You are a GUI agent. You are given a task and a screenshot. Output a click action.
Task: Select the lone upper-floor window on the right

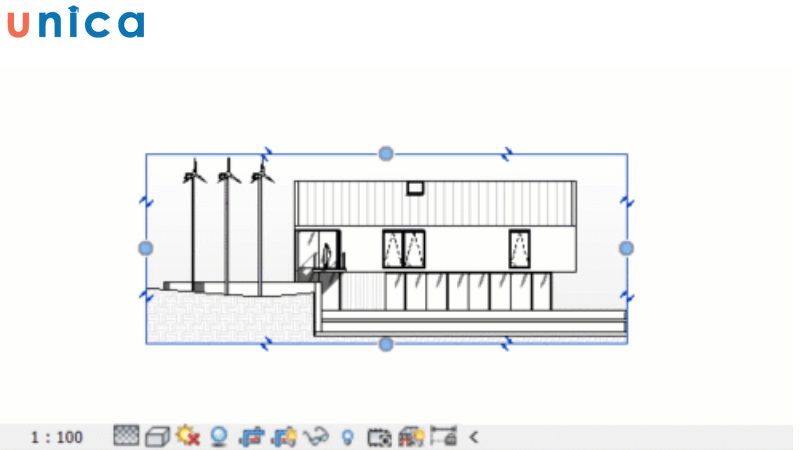pyautogui.click(x=519, y=249)
